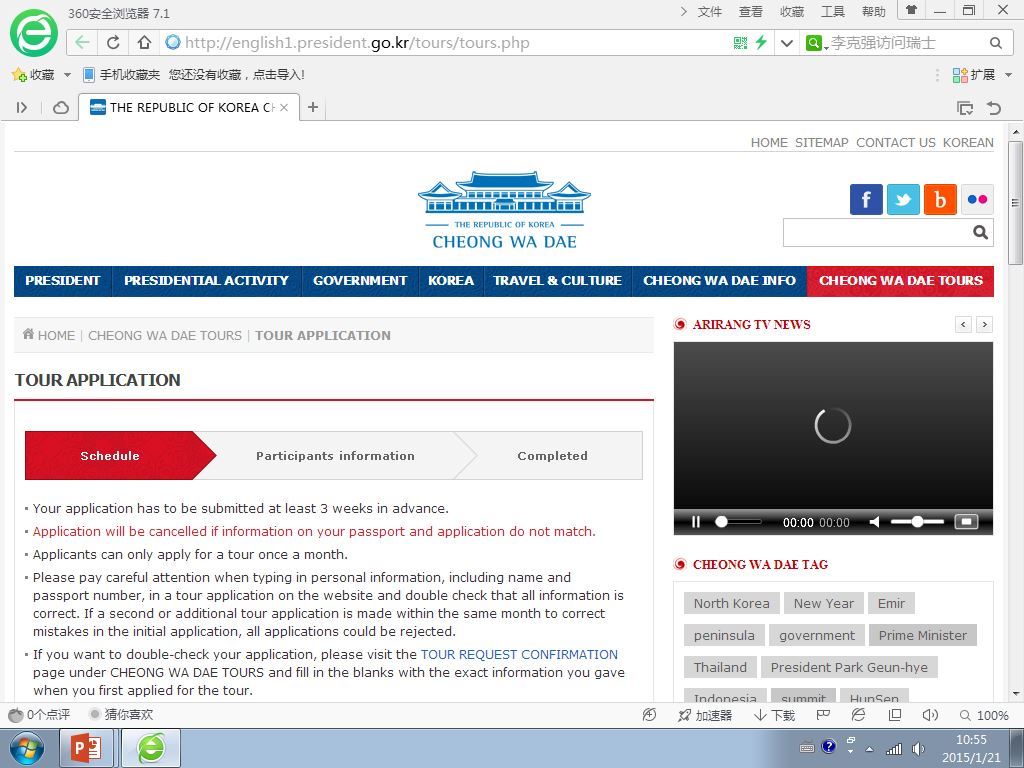Open the Facebook social icon
The image size is (1024, 768).
point(866,199)
